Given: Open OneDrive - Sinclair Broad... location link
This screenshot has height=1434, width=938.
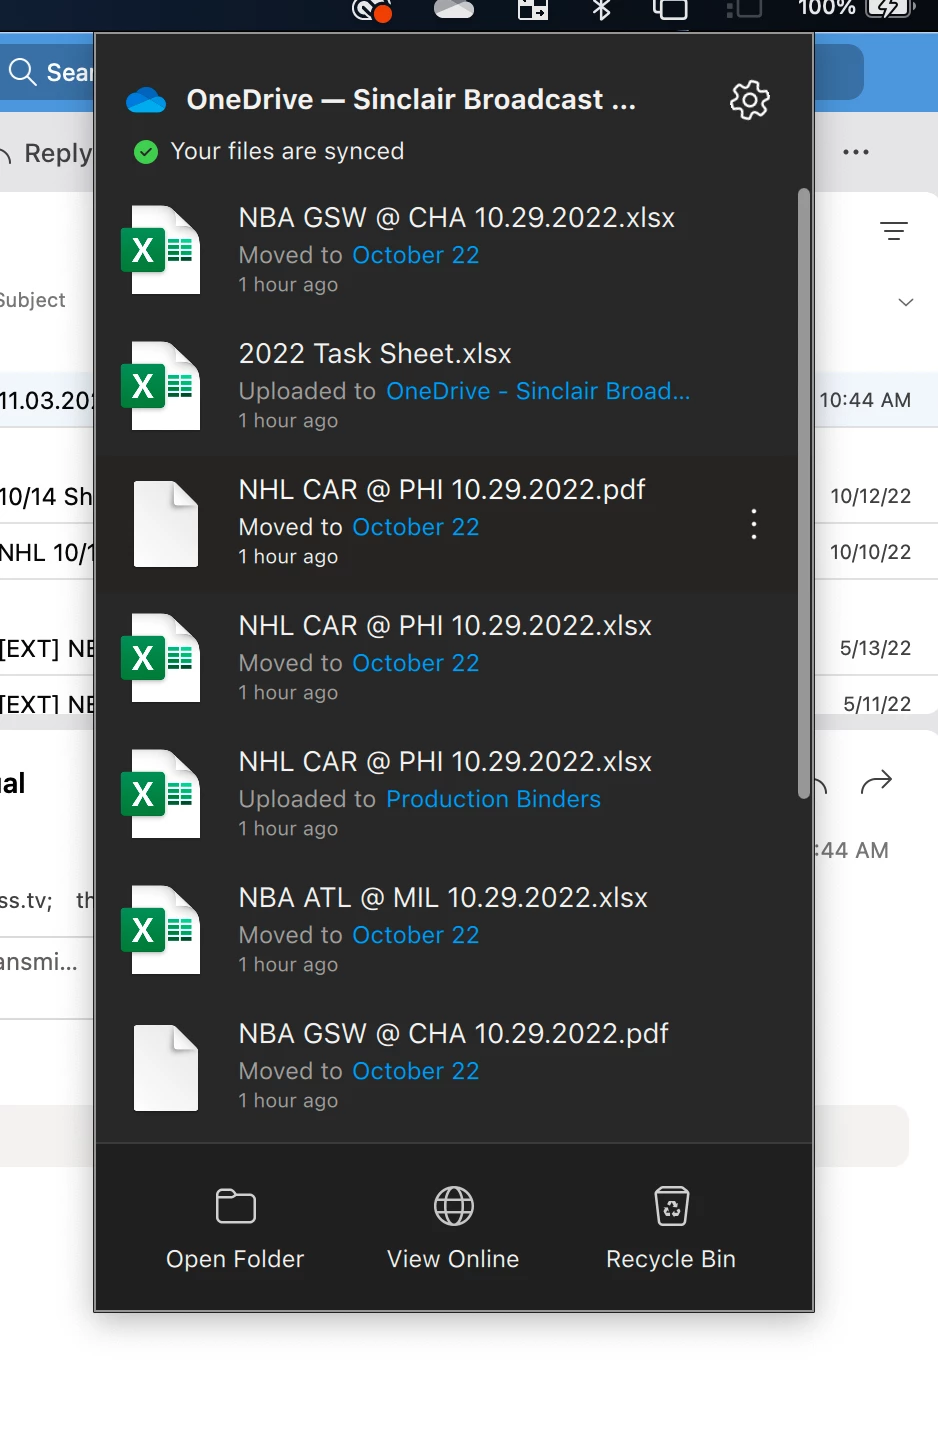Looking at the screenshot, I should pos(538,391).
